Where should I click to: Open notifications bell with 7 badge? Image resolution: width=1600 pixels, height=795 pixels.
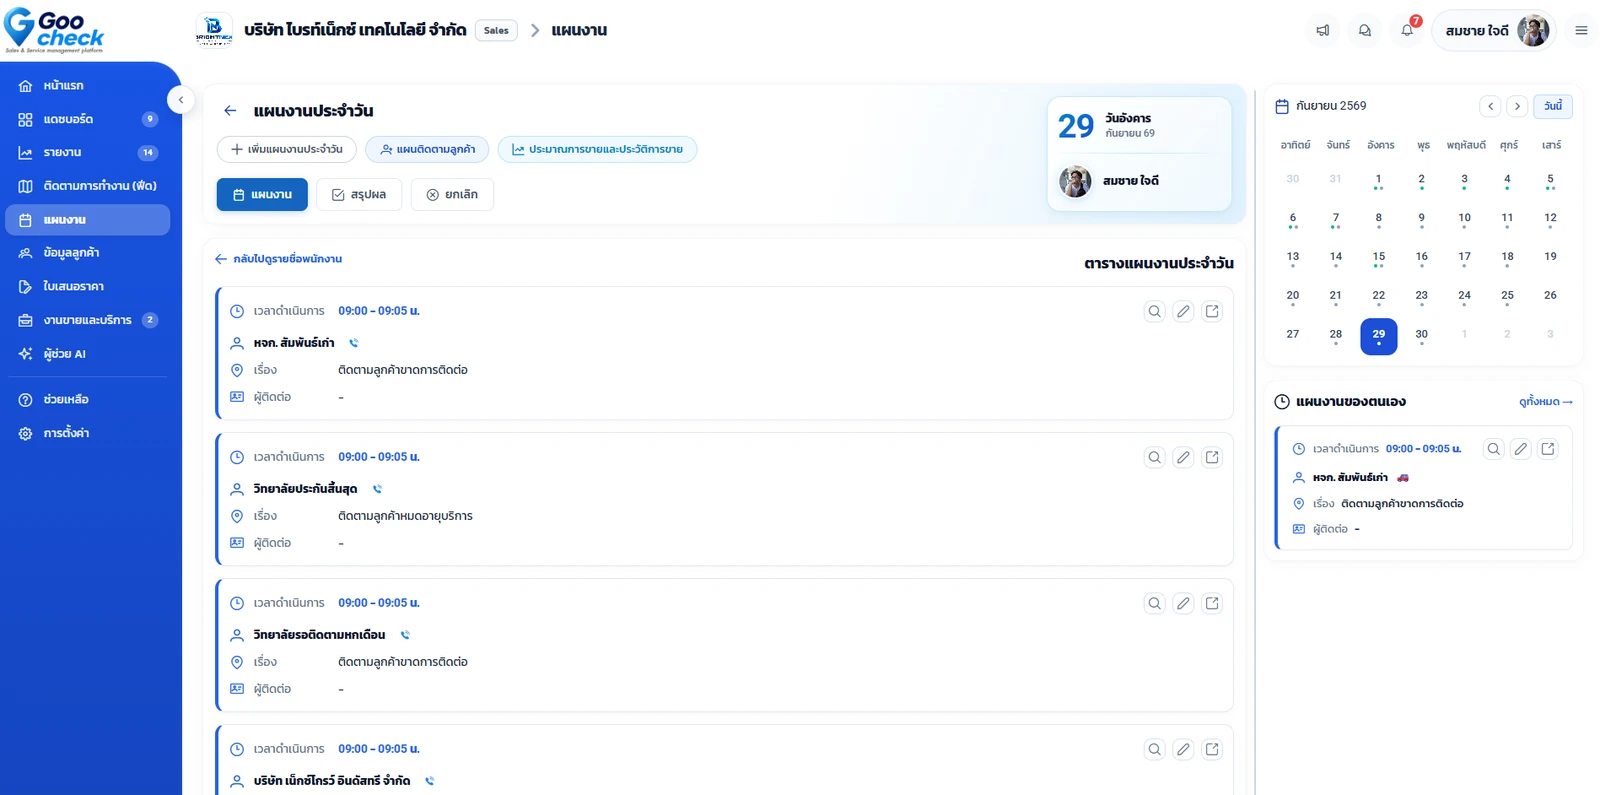(x=1407, y=30)
